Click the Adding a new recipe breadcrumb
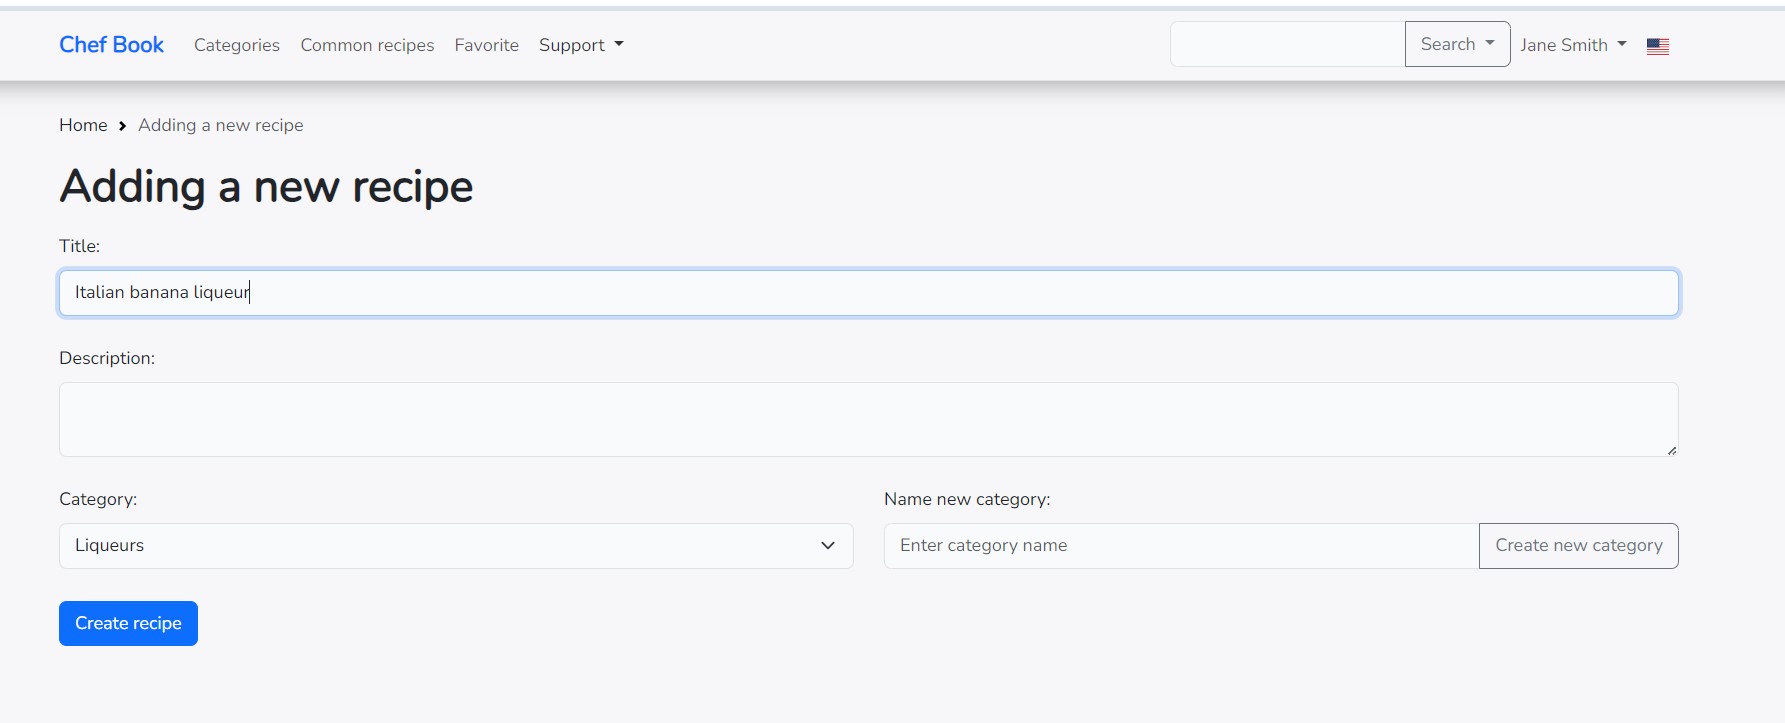Image resolution: width=1785 pixels, height=723 pixels. (220, 125)
